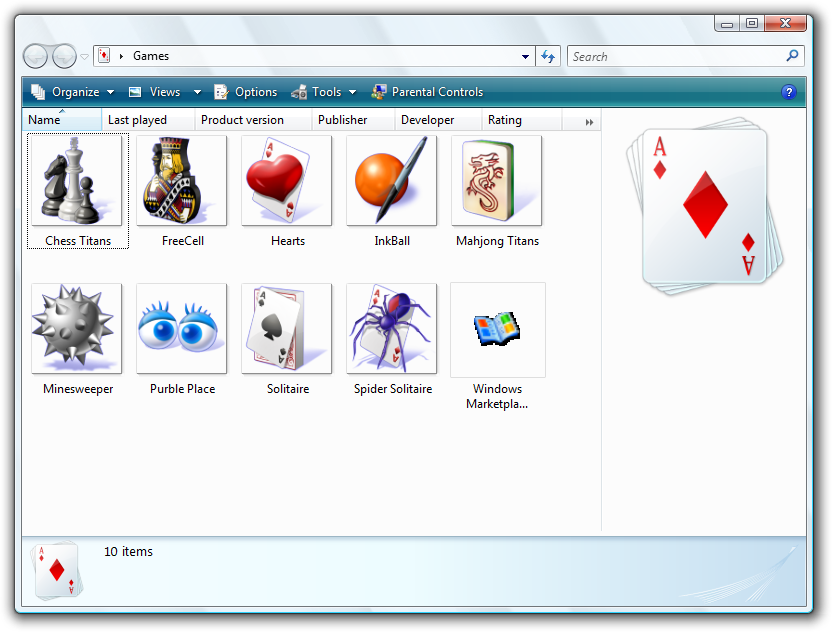Click the details pane card icon
This screenshot has width=832, height=632.
pos(56,571)
